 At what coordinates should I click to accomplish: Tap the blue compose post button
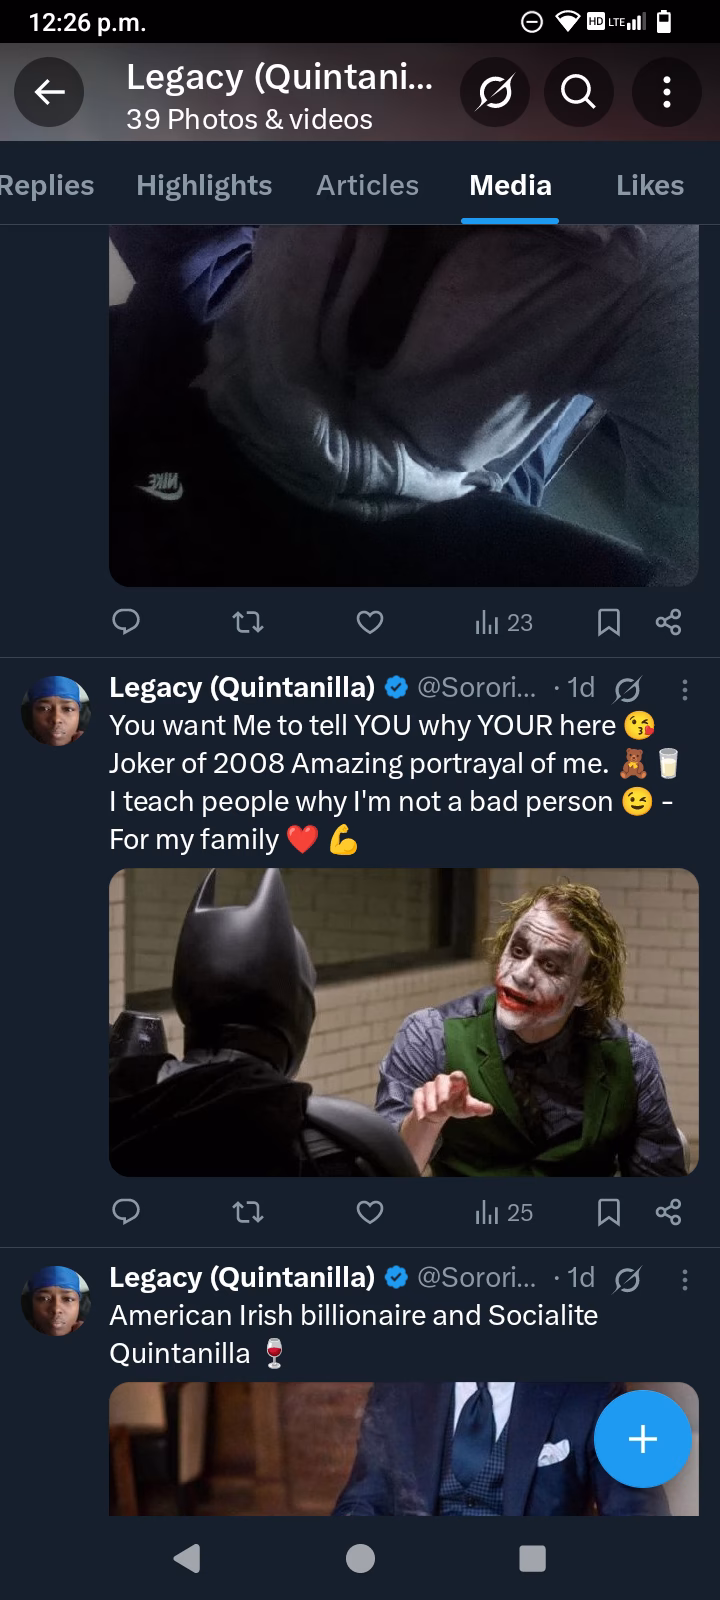click(x=642, y=1439)
